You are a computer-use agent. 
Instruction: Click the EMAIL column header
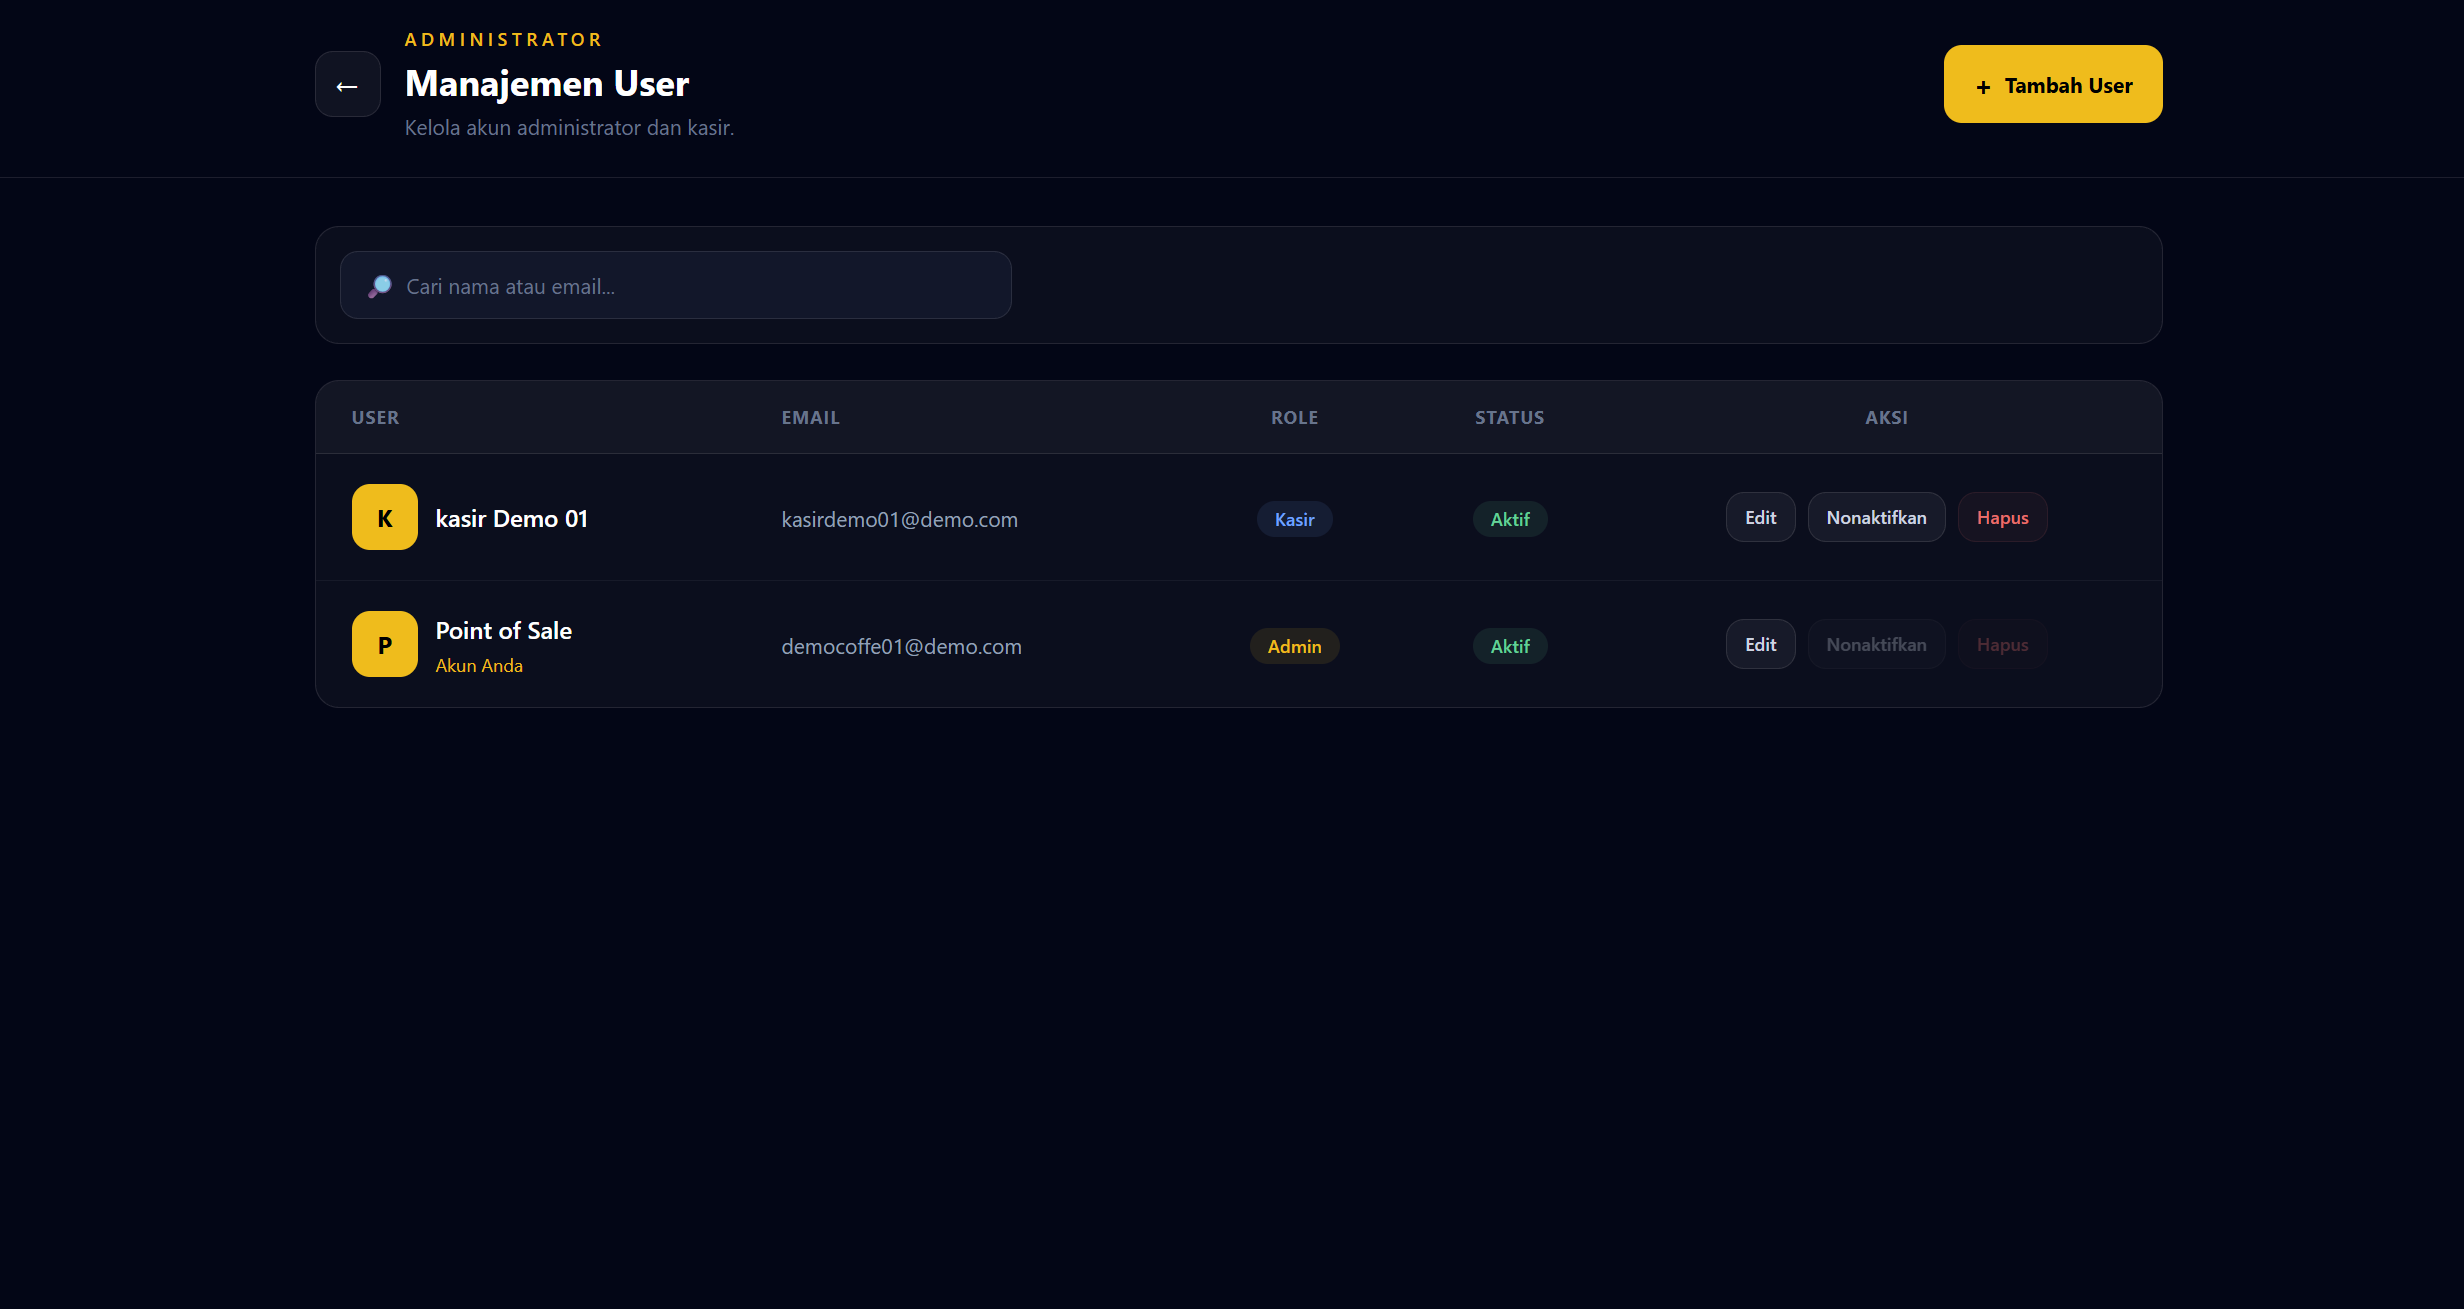(811, 417)
